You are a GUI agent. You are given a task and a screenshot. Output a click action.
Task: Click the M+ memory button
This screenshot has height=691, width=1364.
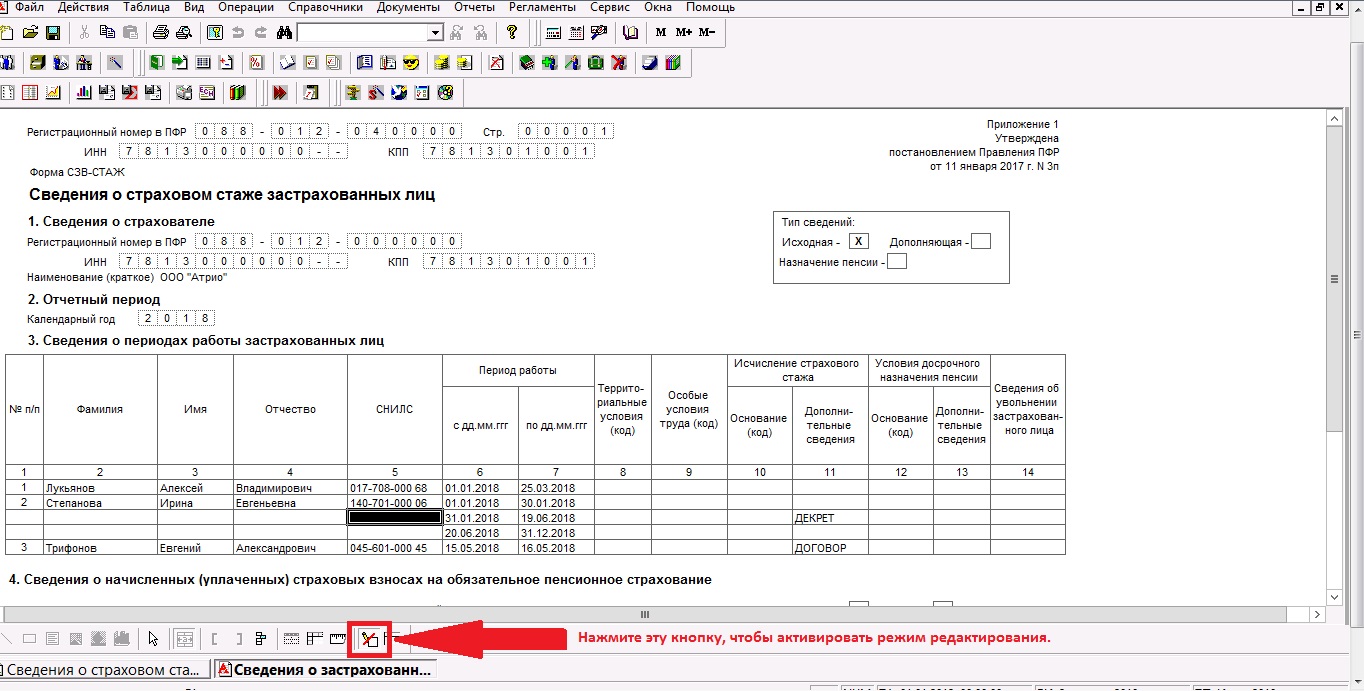[x=684, y=33]
